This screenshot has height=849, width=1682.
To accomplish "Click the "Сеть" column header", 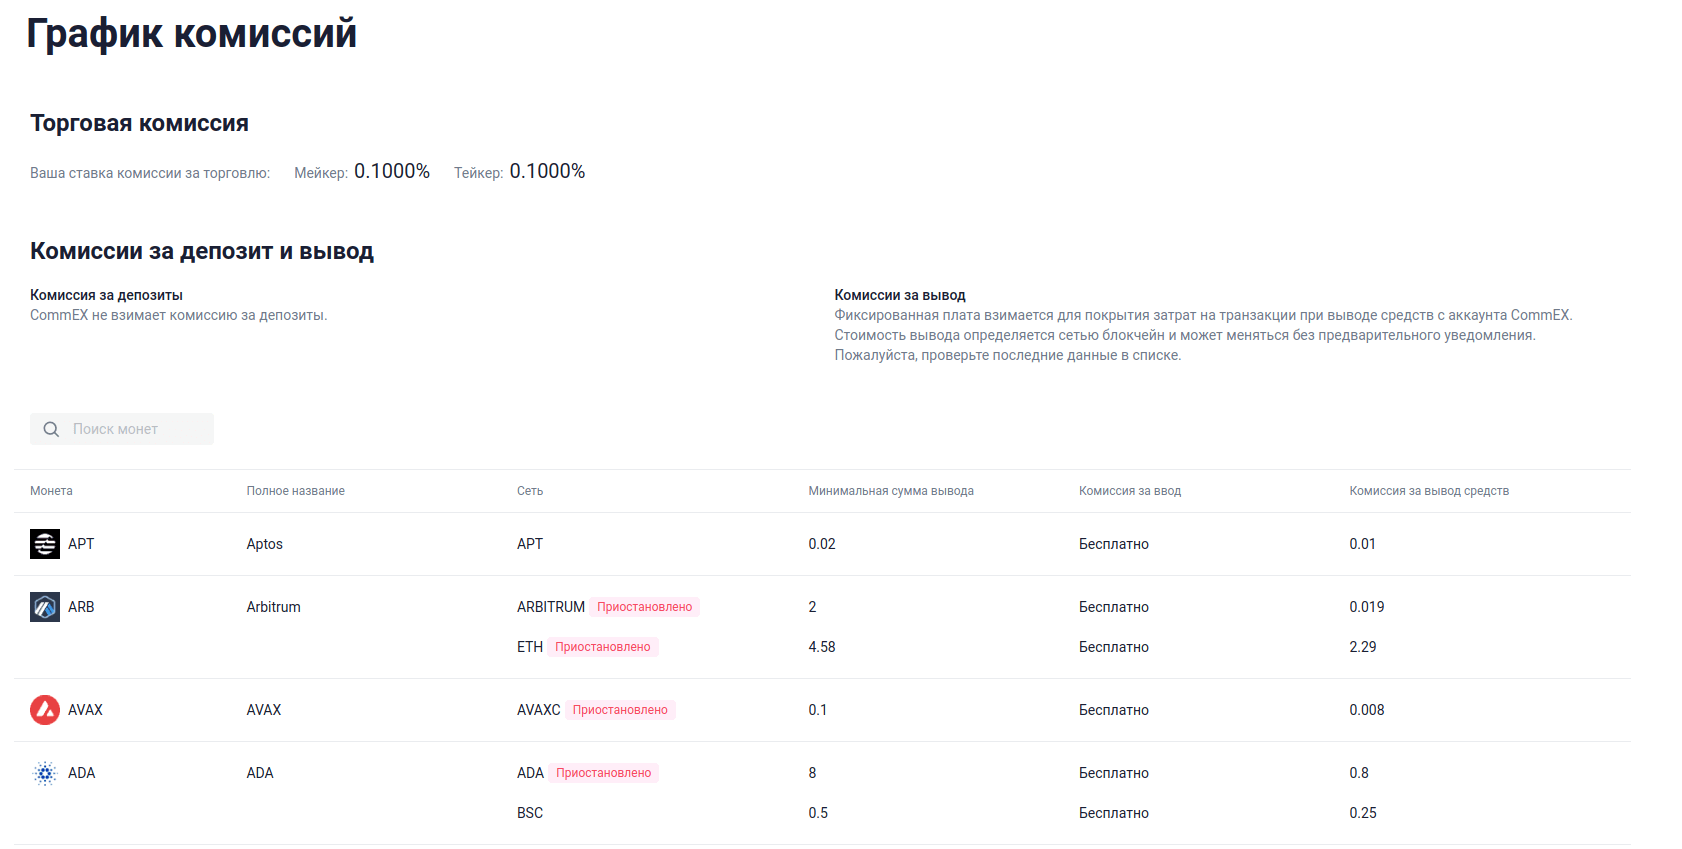I will 530,491.
